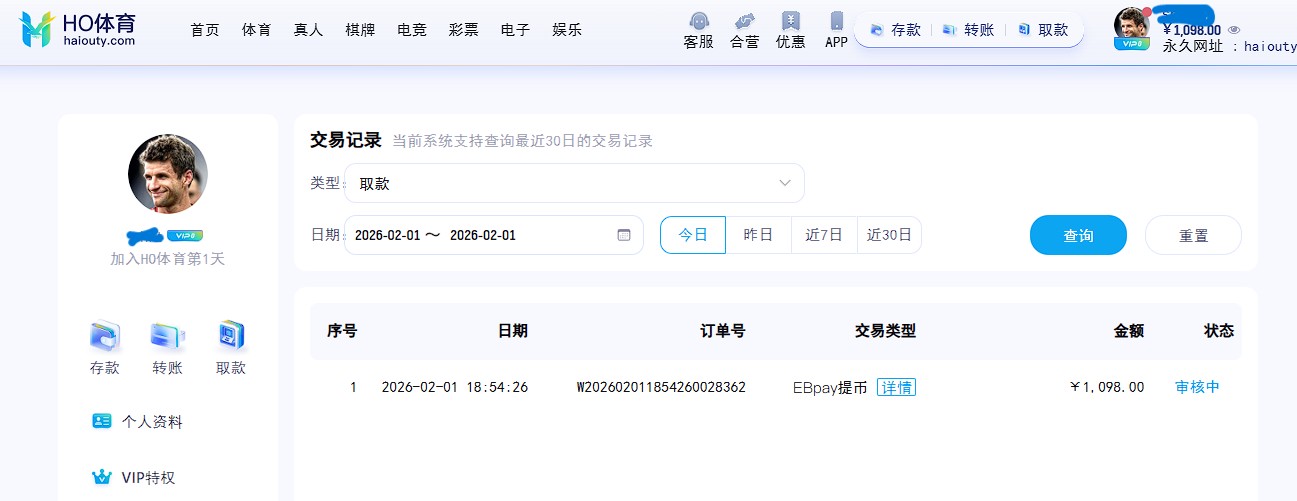
Task: Toggle balance visibility eye icon
Action: pyautogui.click(x=1234, y=30)
